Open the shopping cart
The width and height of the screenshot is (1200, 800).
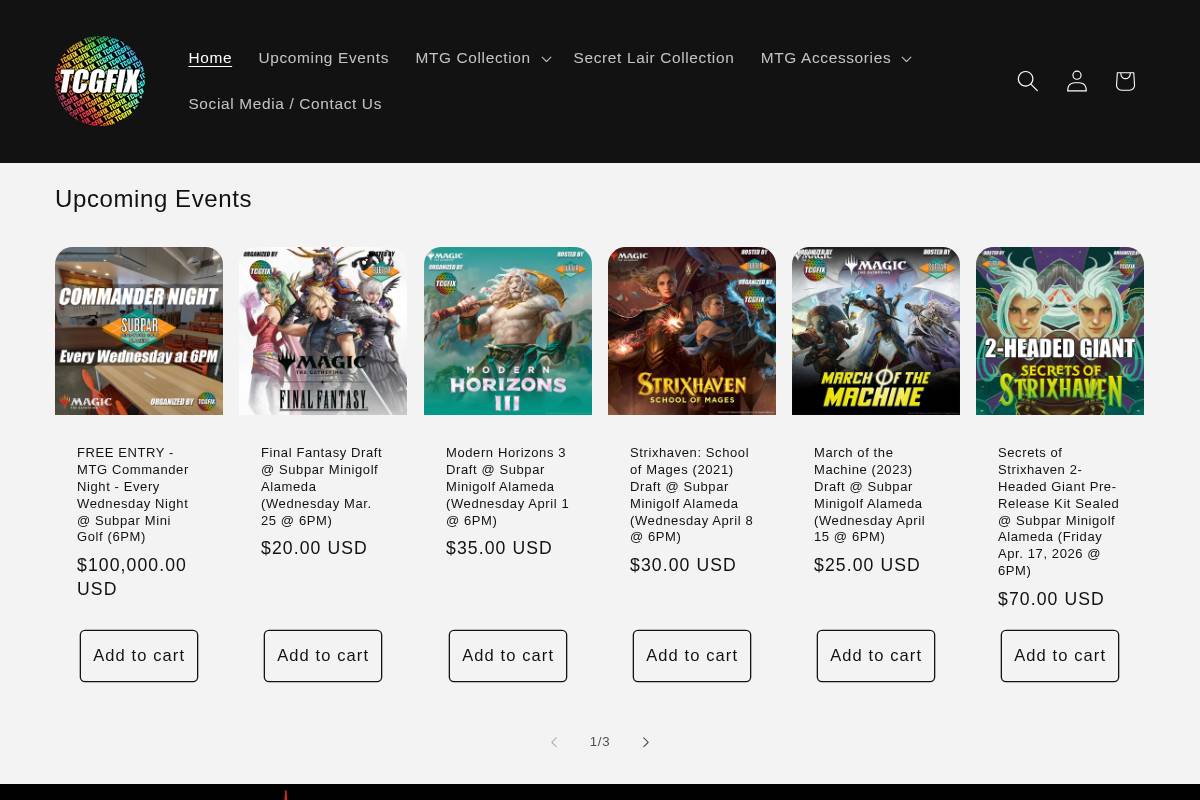[x=1124, y=81]
